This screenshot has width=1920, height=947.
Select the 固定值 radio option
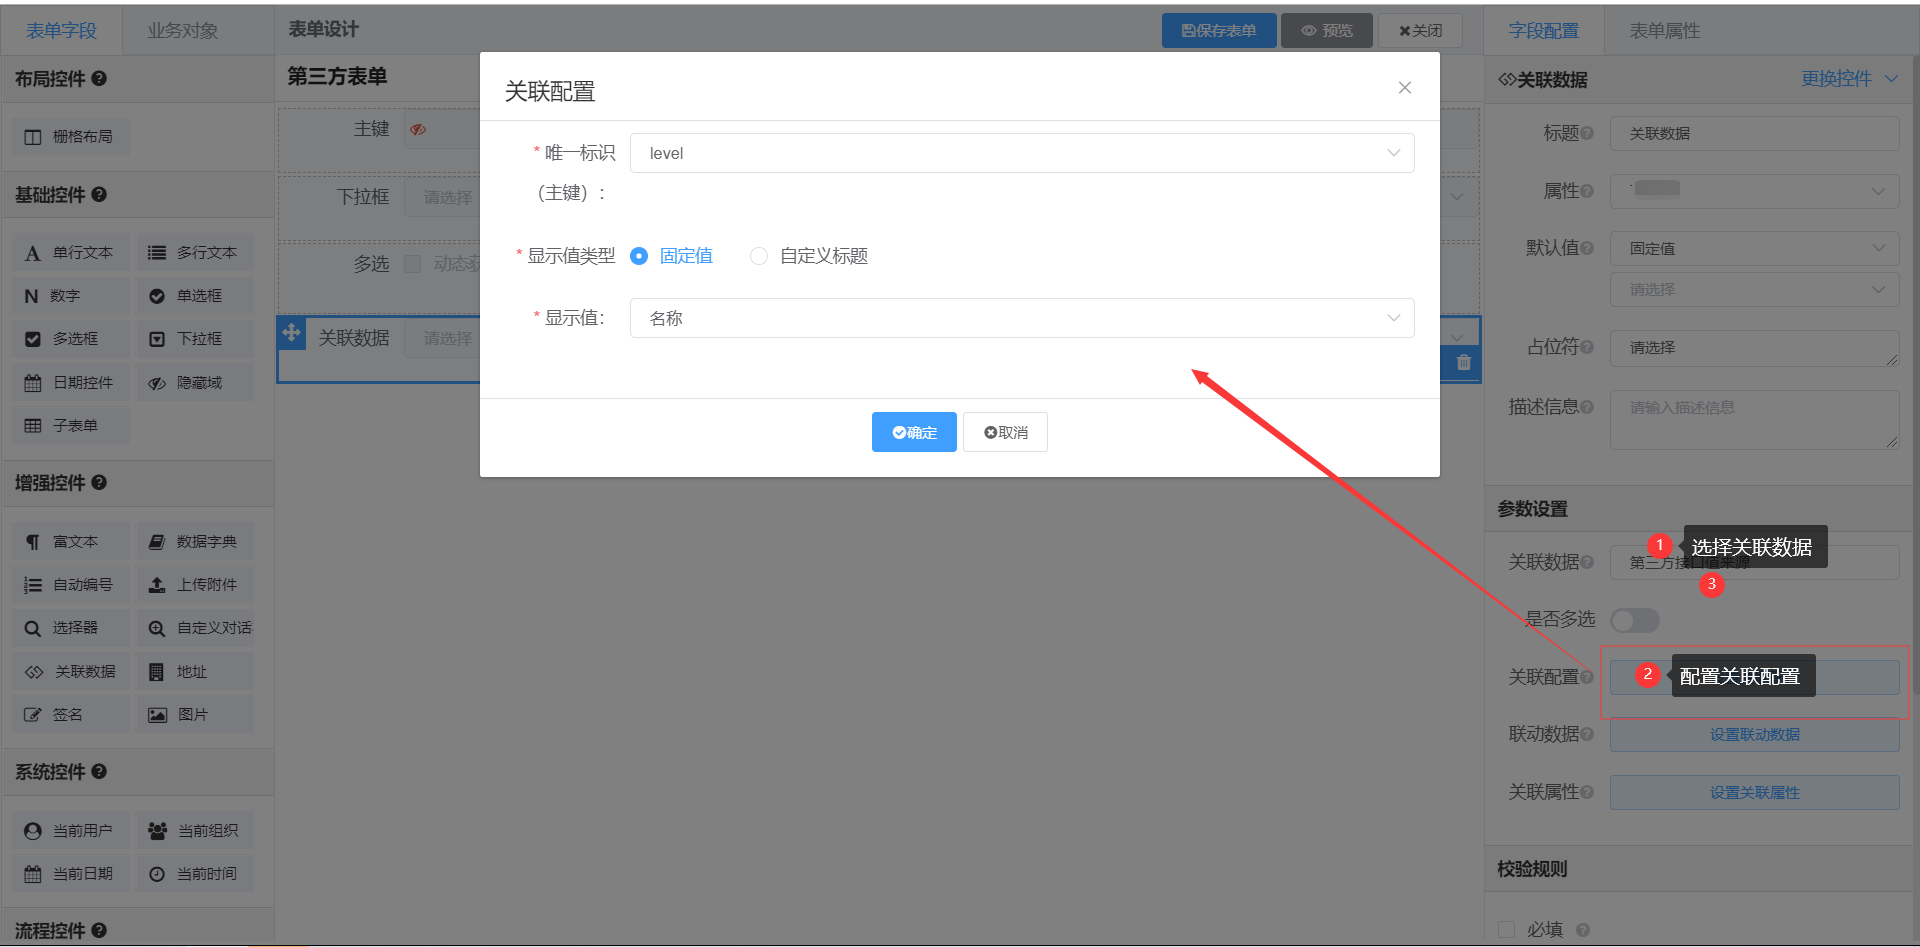[x=639, y=256]
